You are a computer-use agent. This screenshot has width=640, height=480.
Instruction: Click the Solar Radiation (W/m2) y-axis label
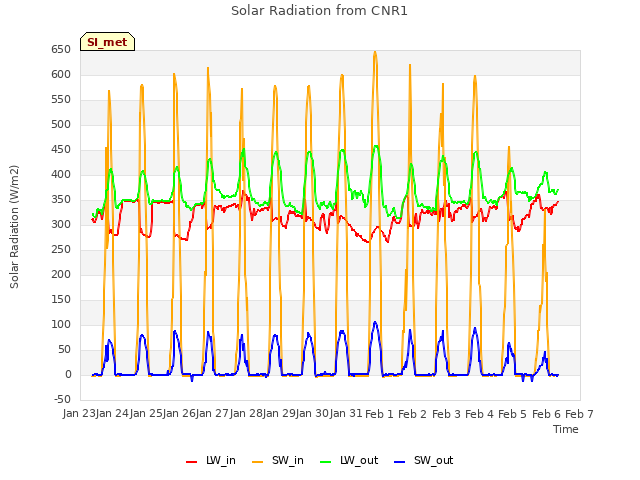tap(14, 227)
